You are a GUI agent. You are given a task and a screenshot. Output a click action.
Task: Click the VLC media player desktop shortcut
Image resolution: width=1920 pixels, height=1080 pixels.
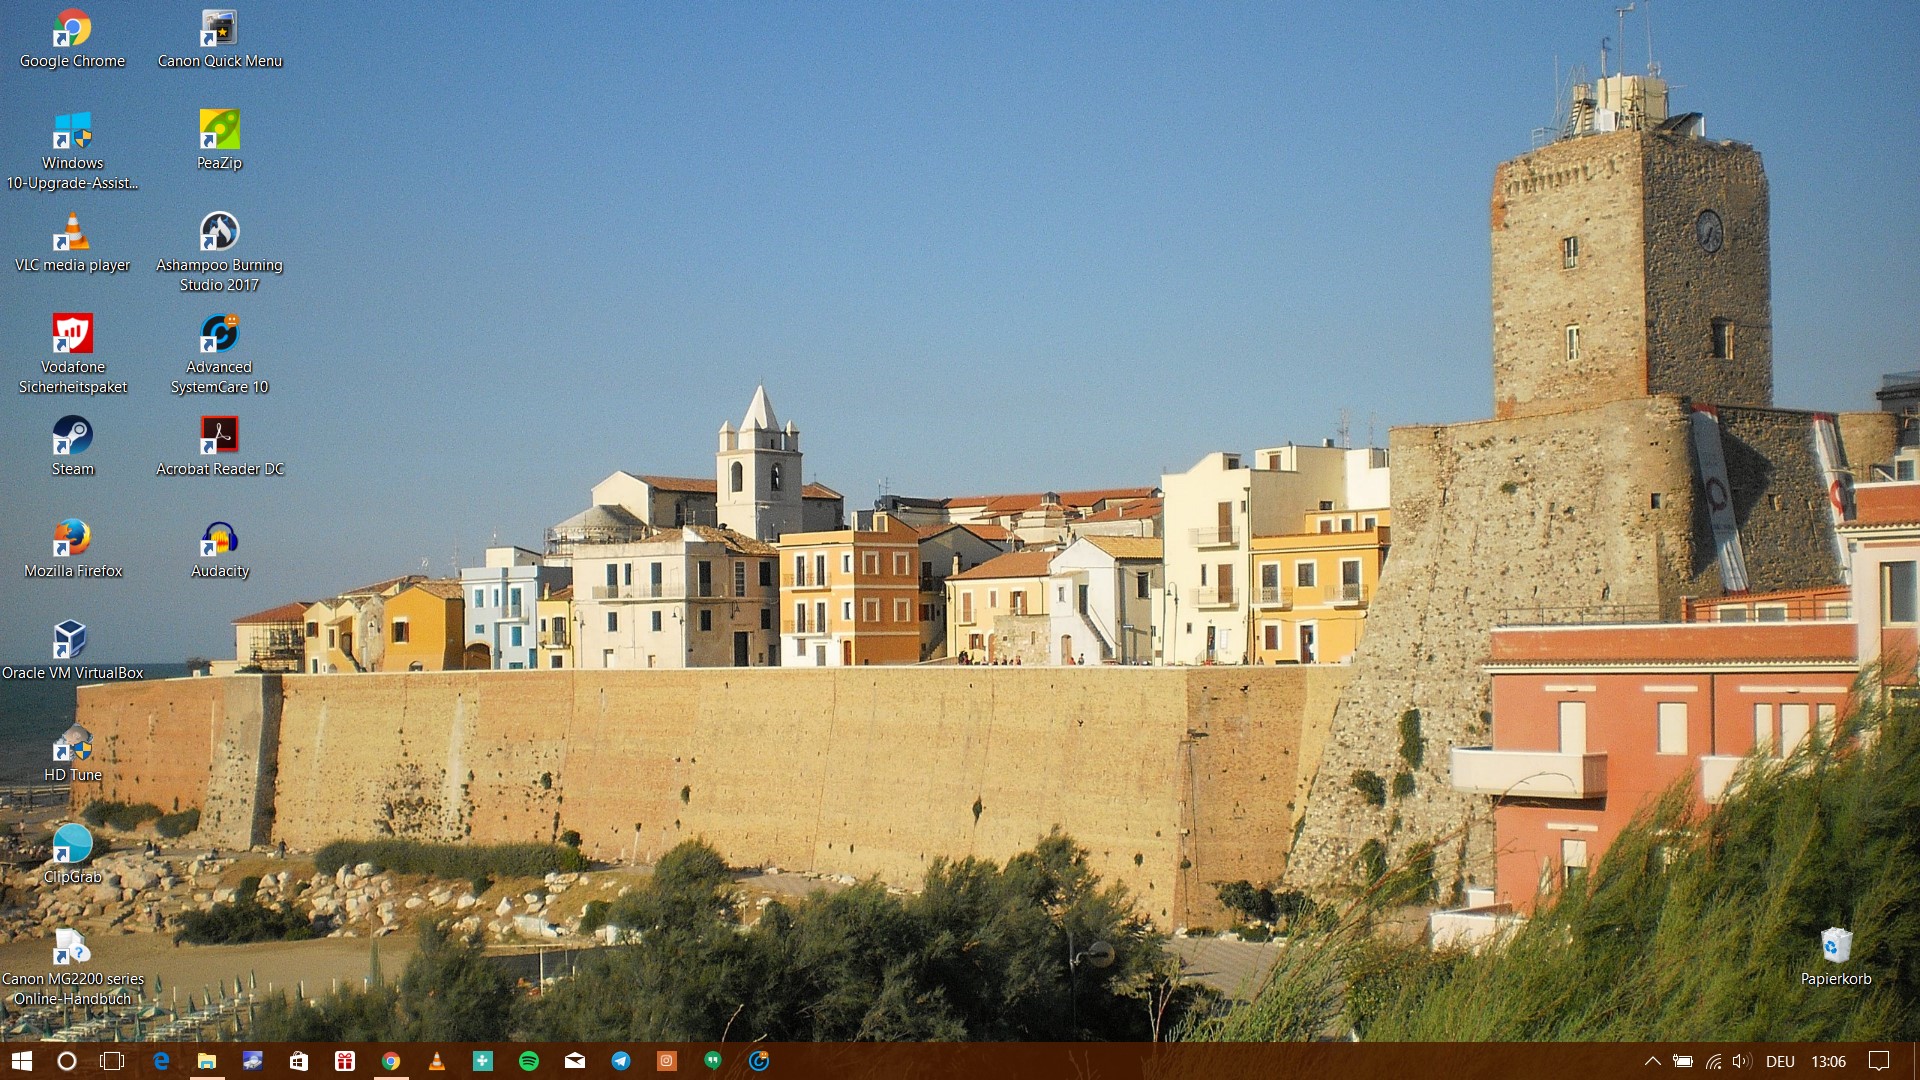click(72, 233)
